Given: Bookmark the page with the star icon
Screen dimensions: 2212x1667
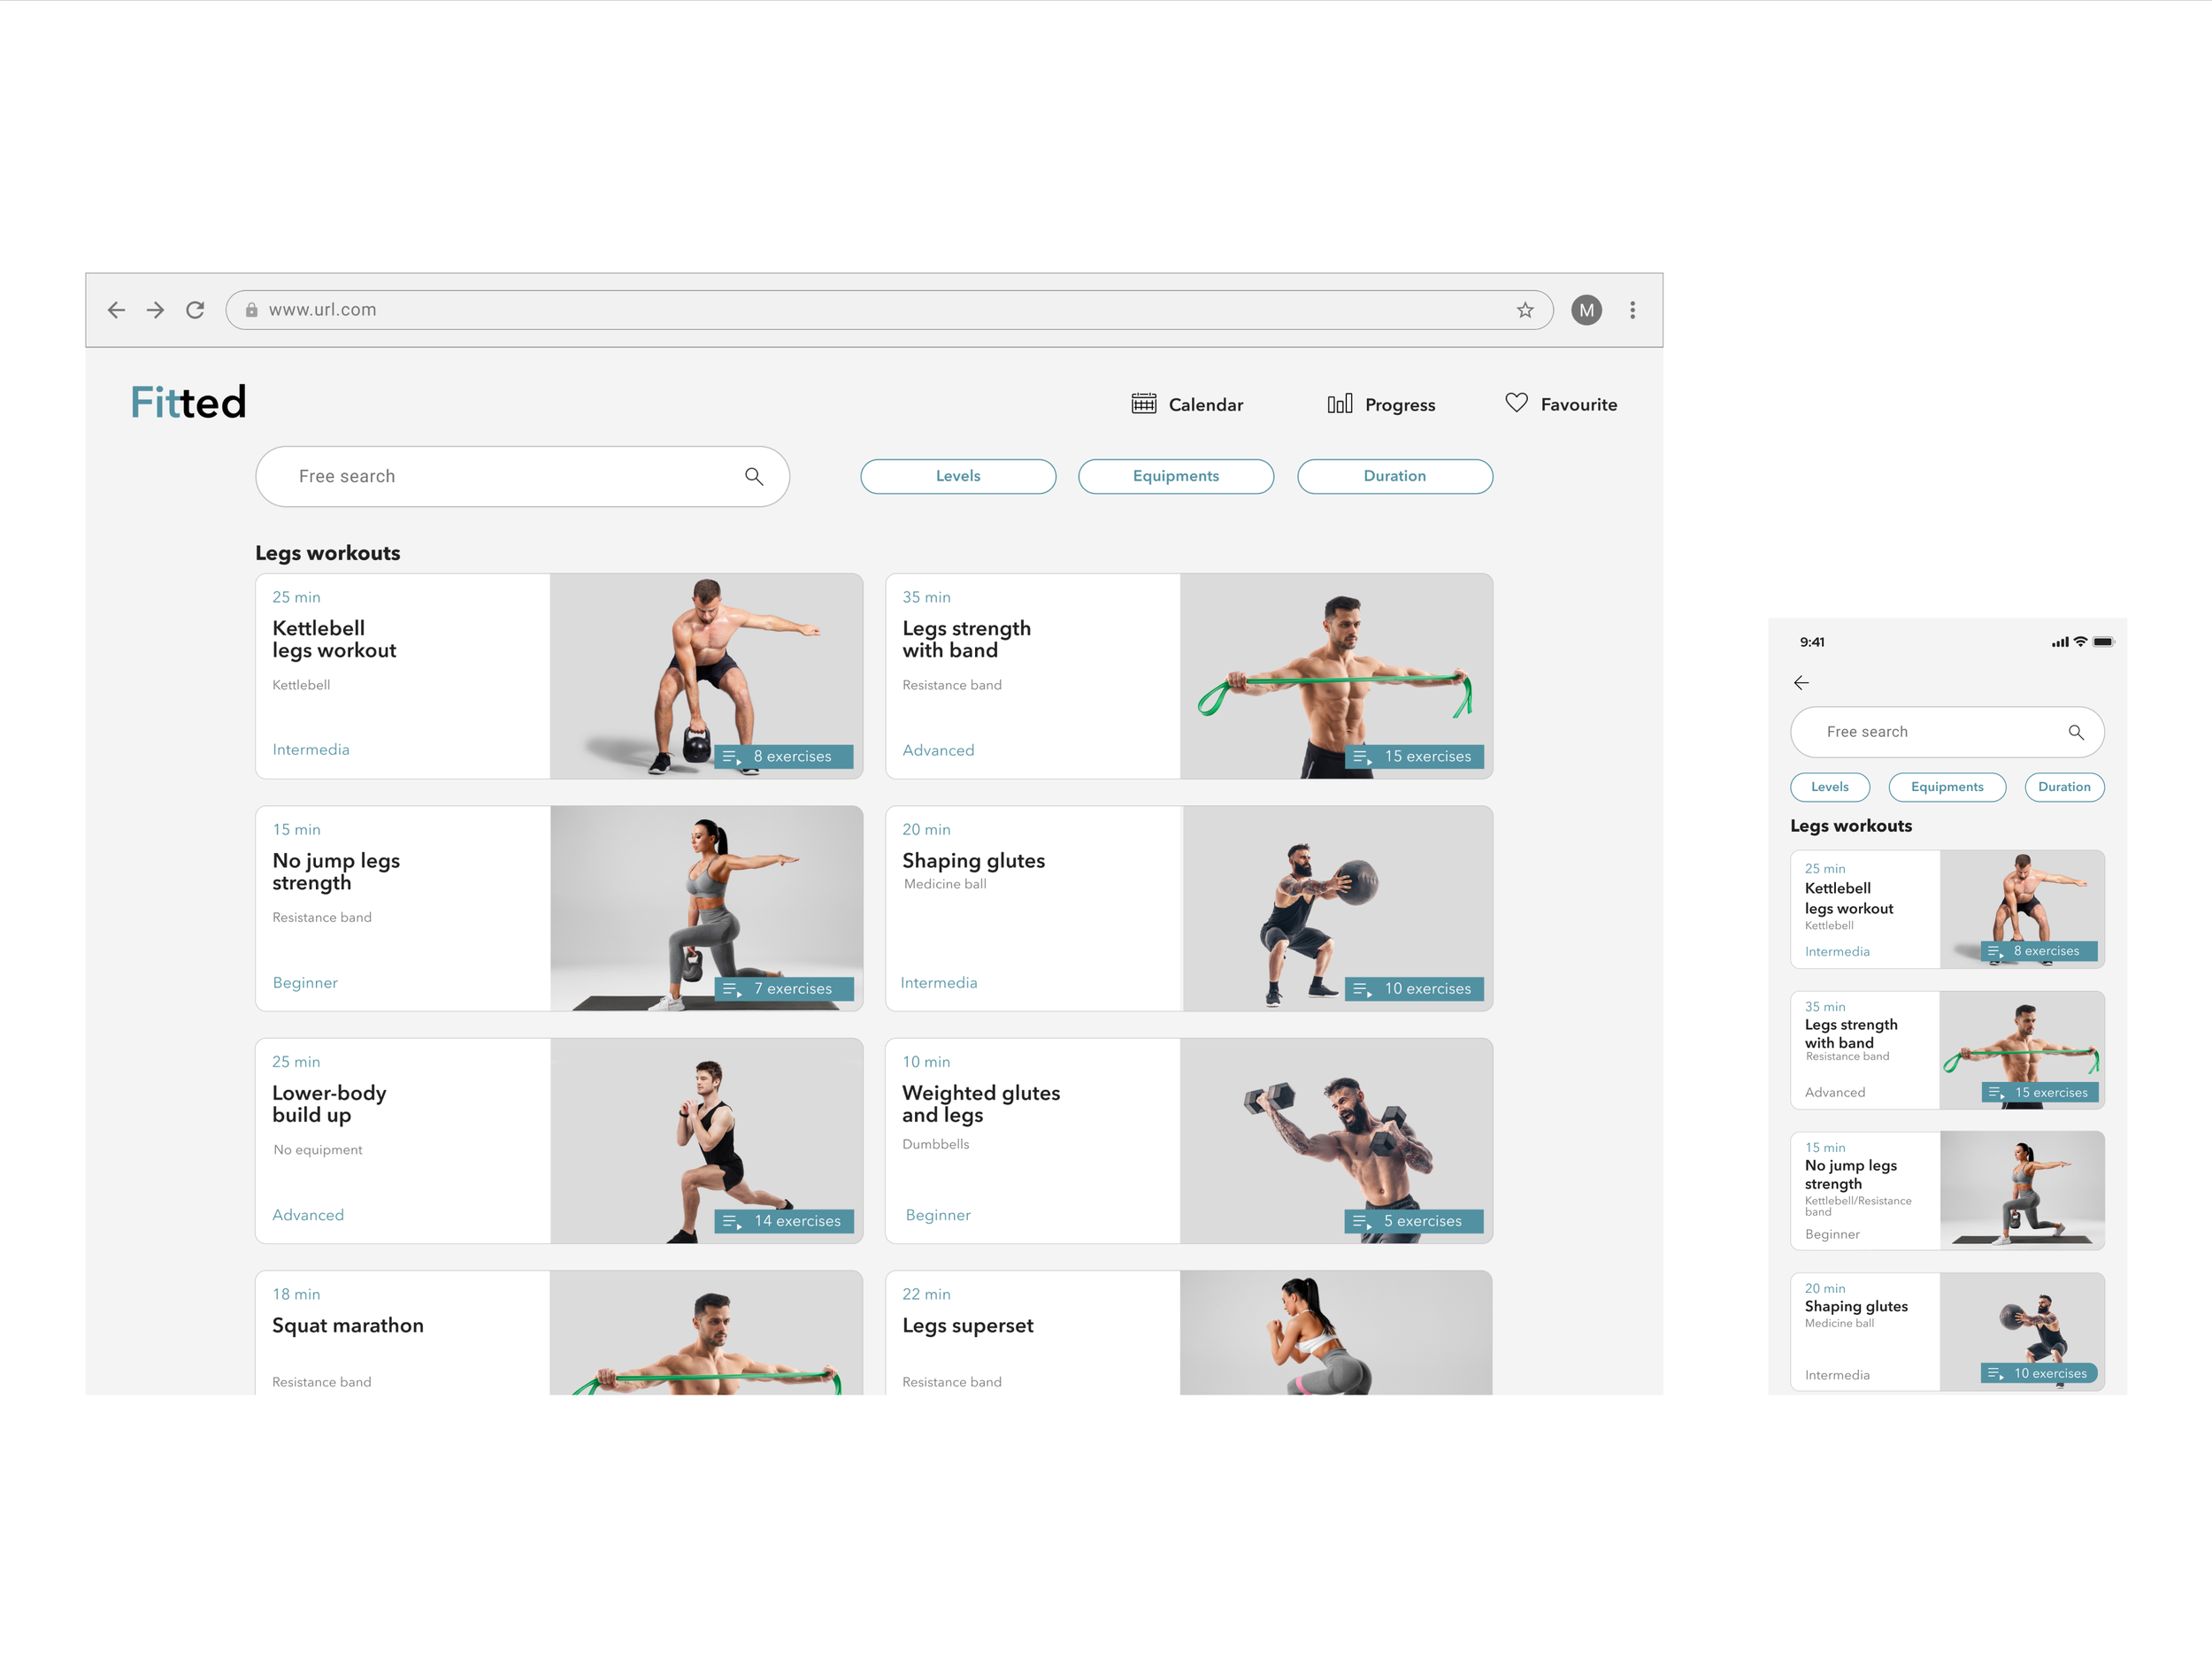Looking at the screenshot, I should [1524, 310].
